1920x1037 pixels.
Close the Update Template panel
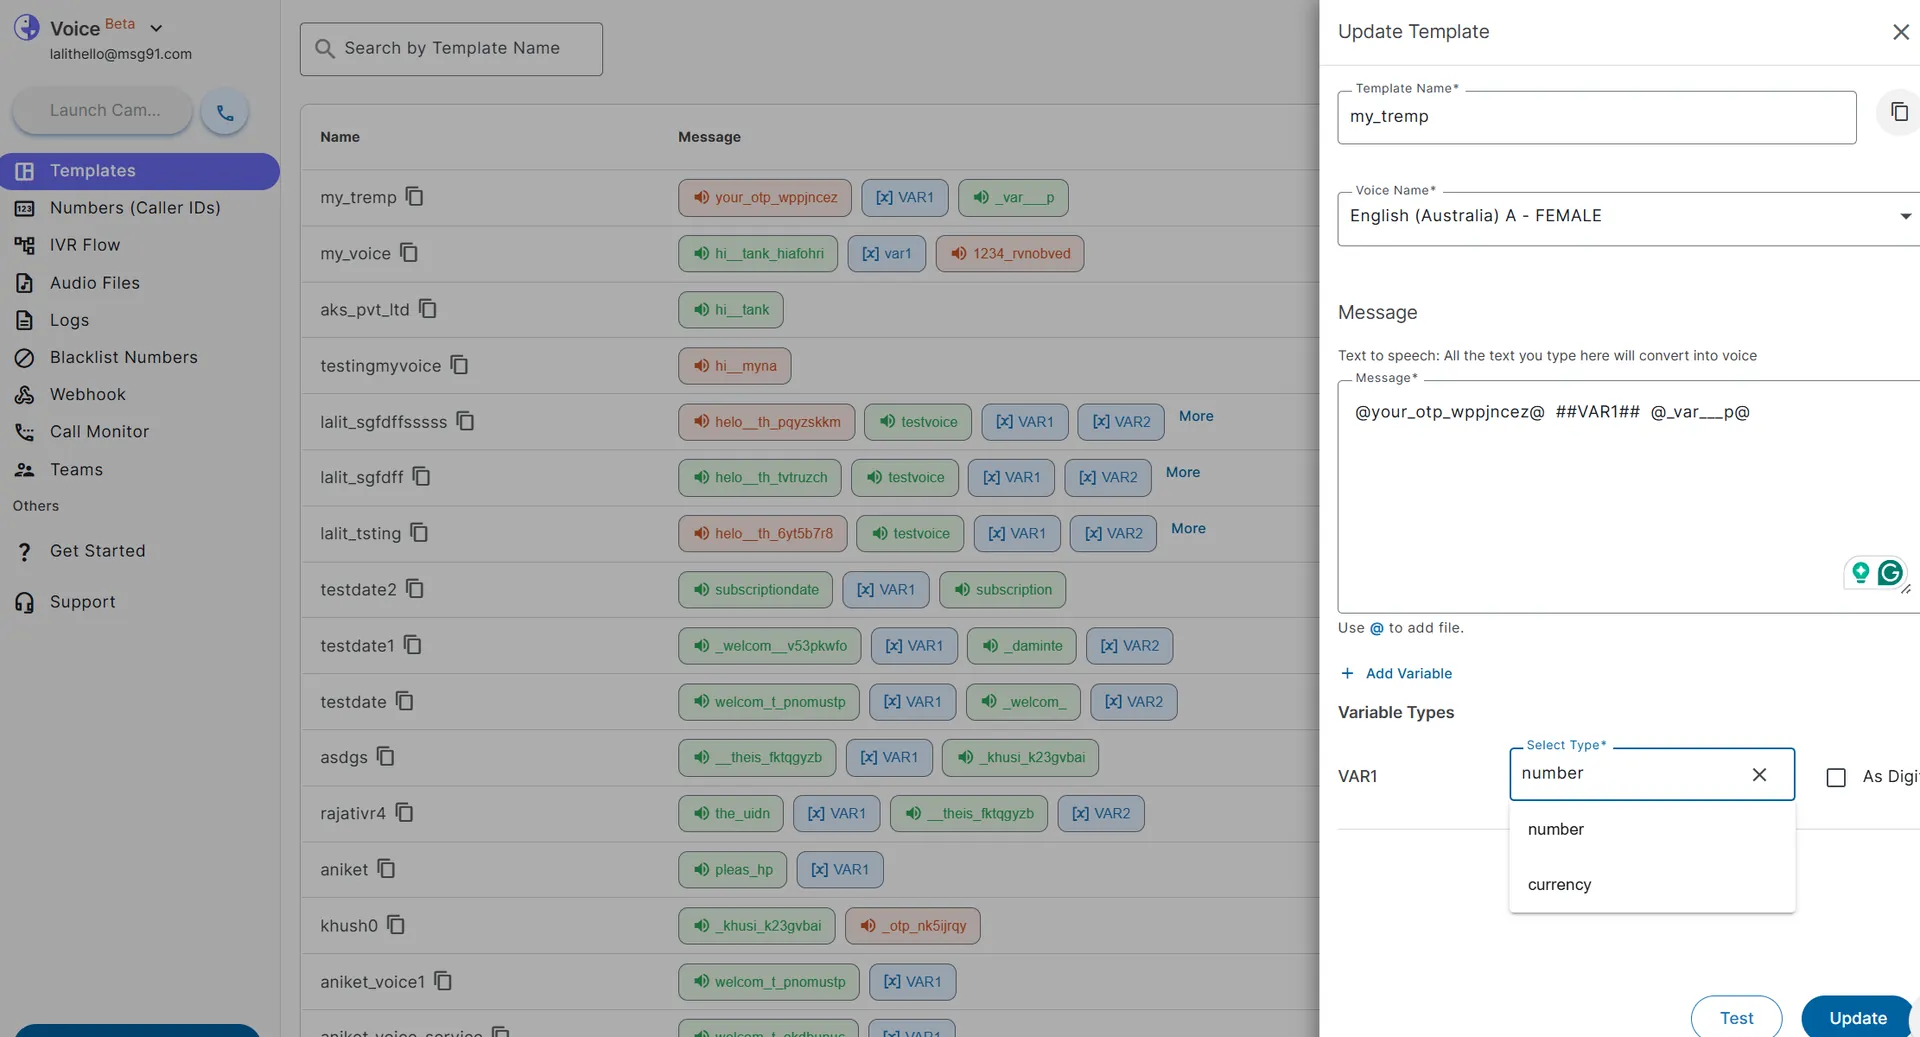coord(1900,32)
